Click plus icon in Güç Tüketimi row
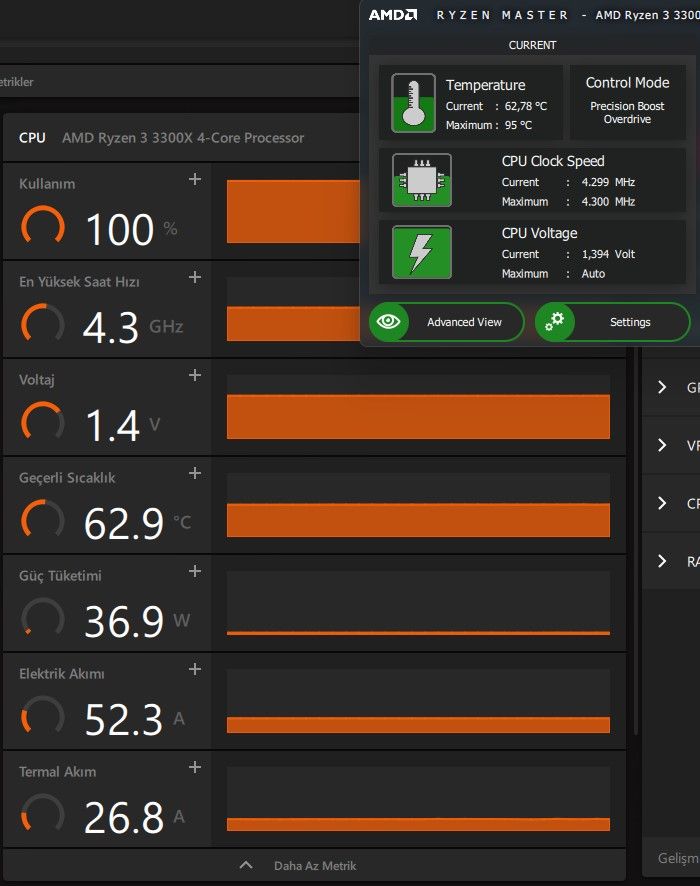This screenshot has width=700, height=886. pyautogui.click(x=195, y=571)
